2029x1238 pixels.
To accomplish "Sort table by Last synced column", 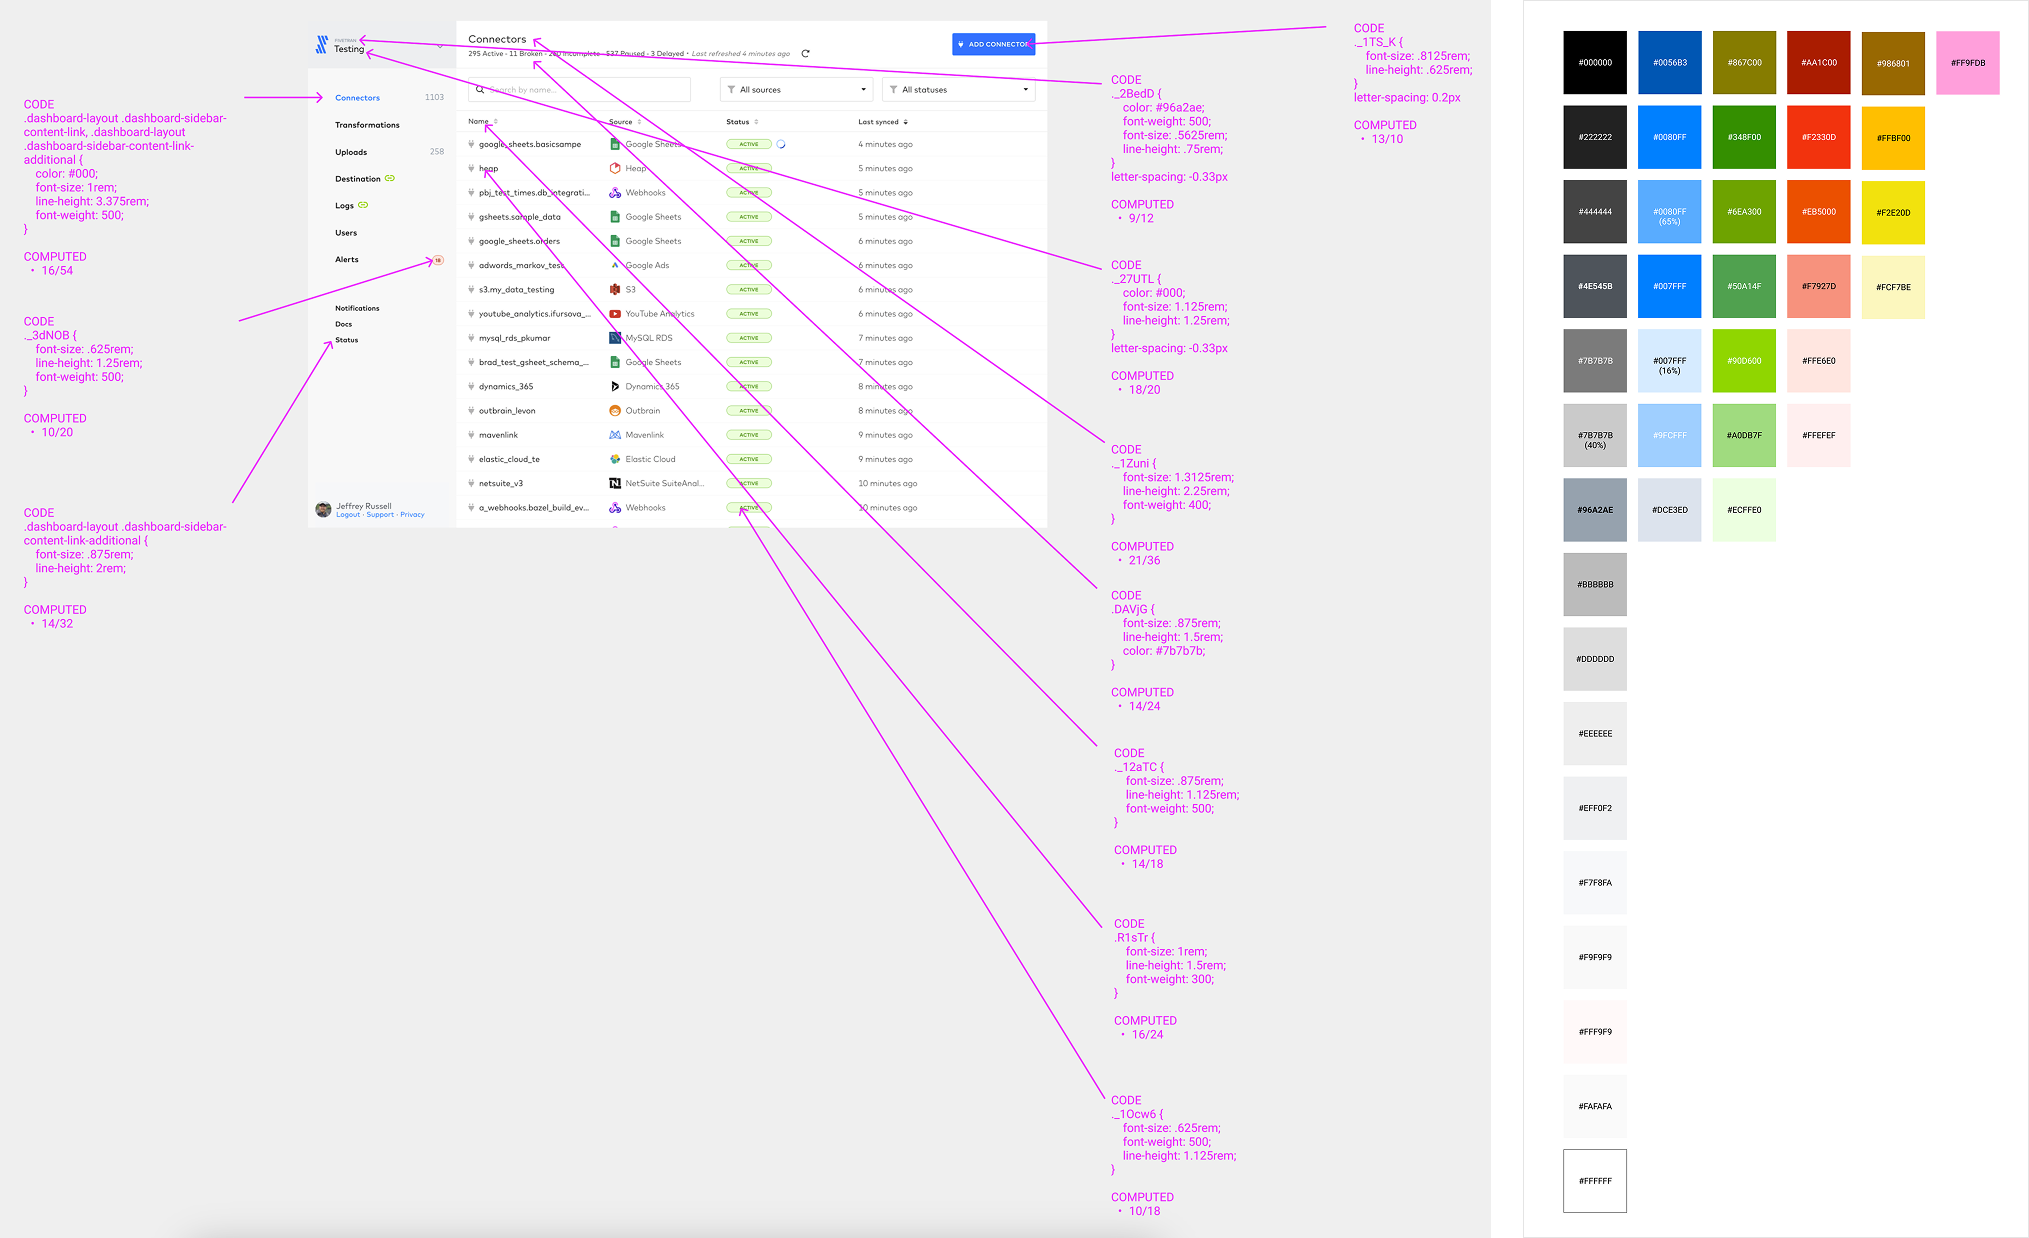I will point(883,122).
